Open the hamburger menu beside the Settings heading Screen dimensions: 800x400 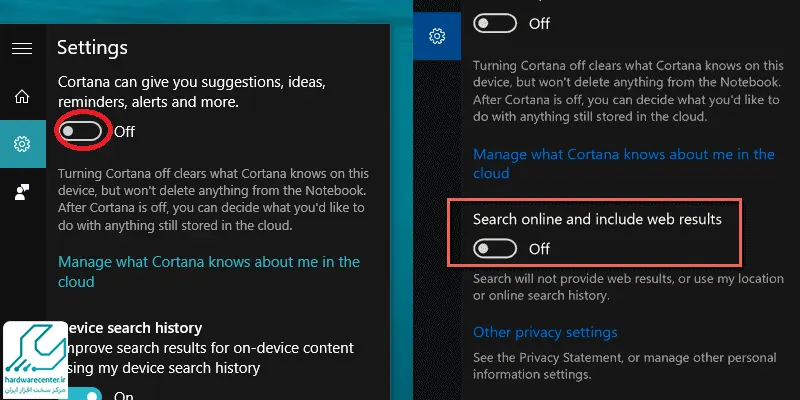point(22,48)
